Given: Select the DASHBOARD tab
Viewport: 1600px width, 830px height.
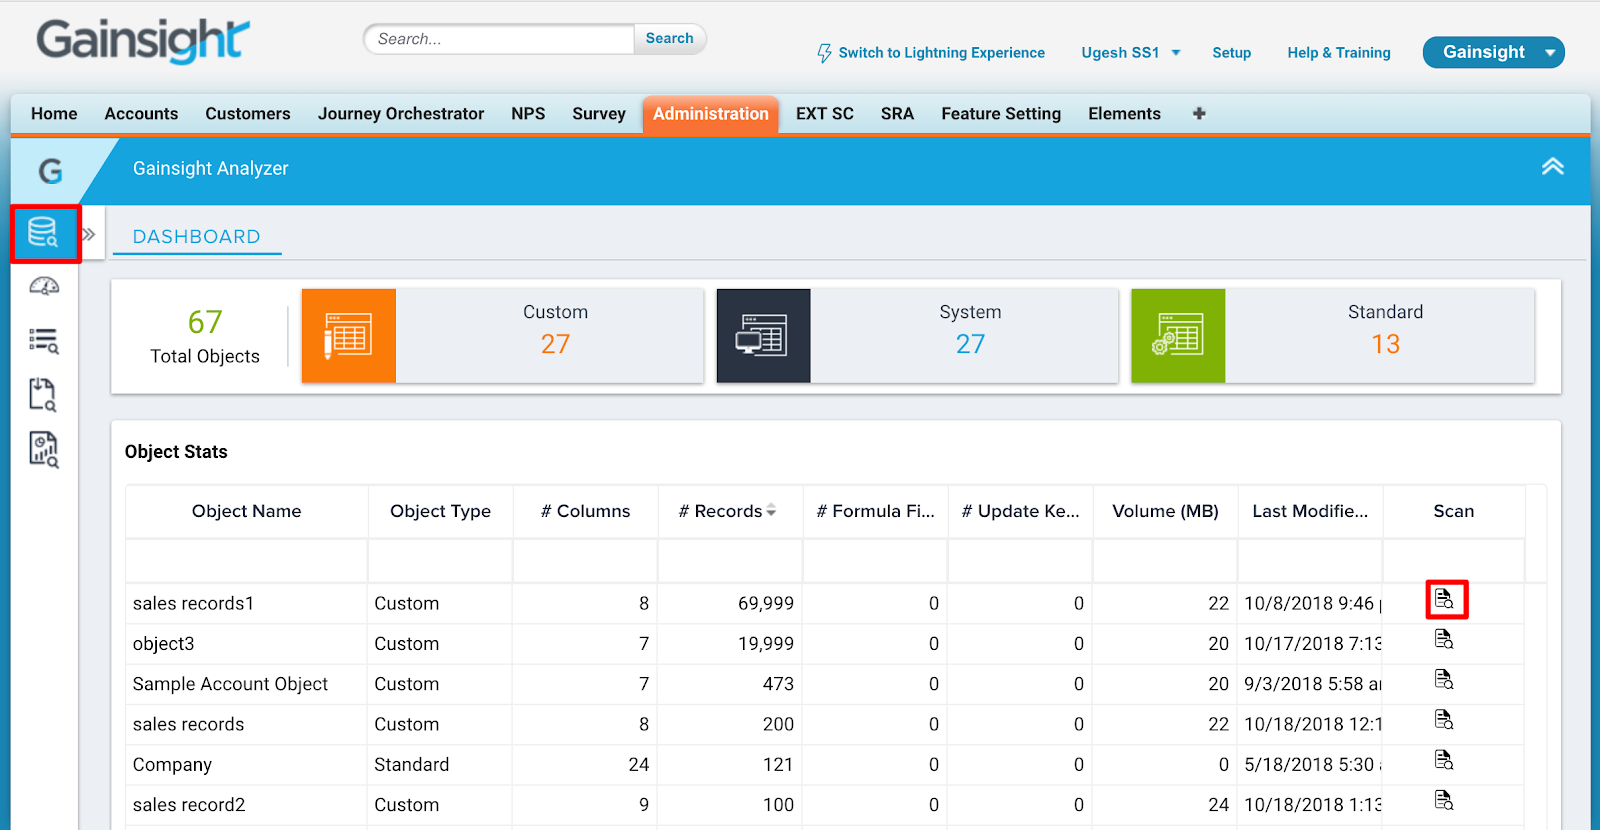Looking at the screenshot, I should 197,237.
